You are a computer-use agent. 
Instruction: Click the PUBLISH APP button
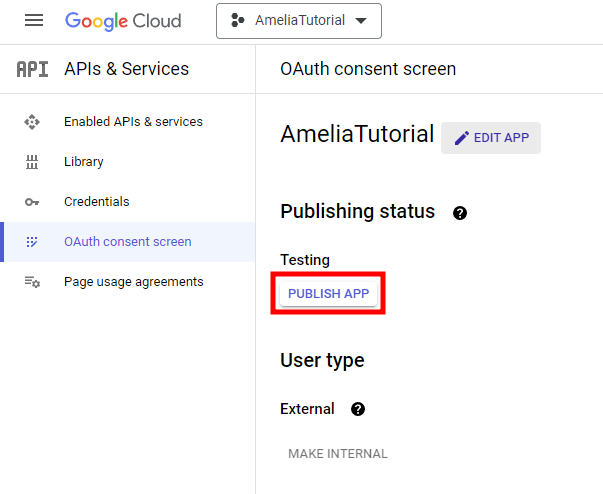click(328, 293)
